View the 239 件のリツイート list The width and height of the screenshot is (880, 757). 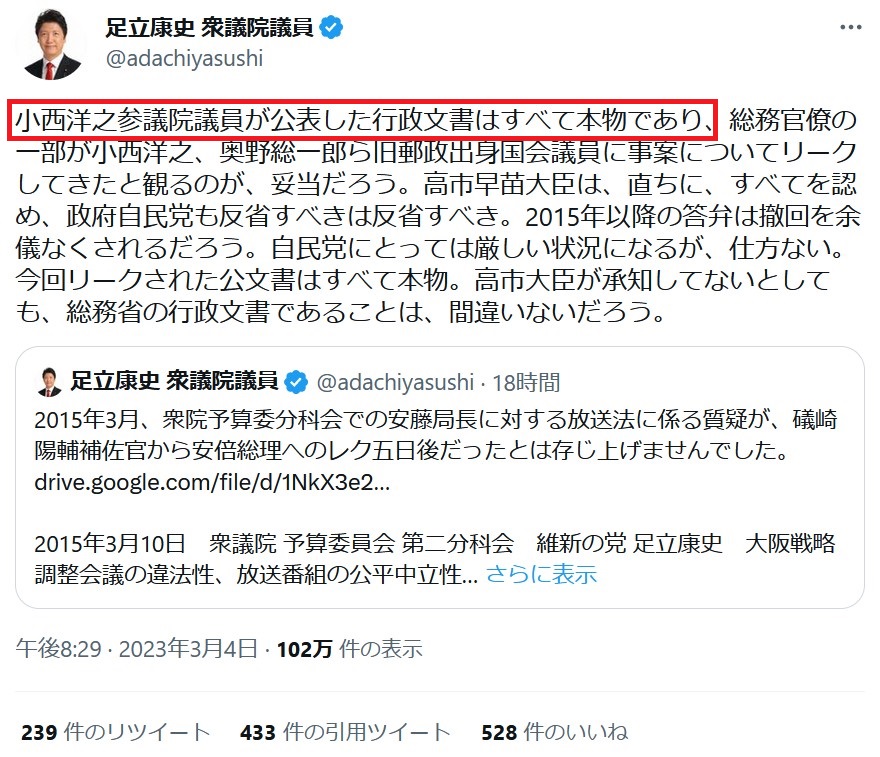[x=116, y=732]
